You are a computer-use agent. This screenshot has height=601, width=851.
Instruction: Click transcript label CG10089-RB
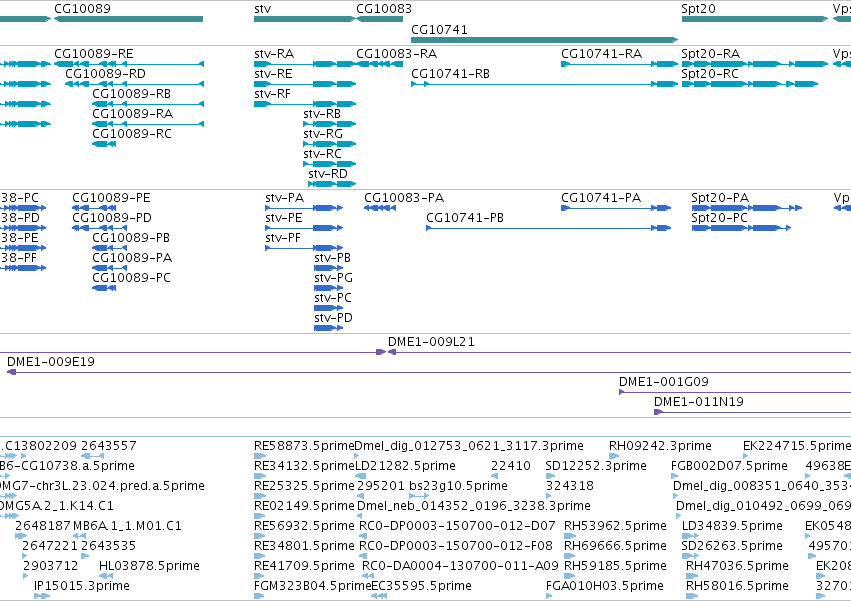tap(131, 94)
